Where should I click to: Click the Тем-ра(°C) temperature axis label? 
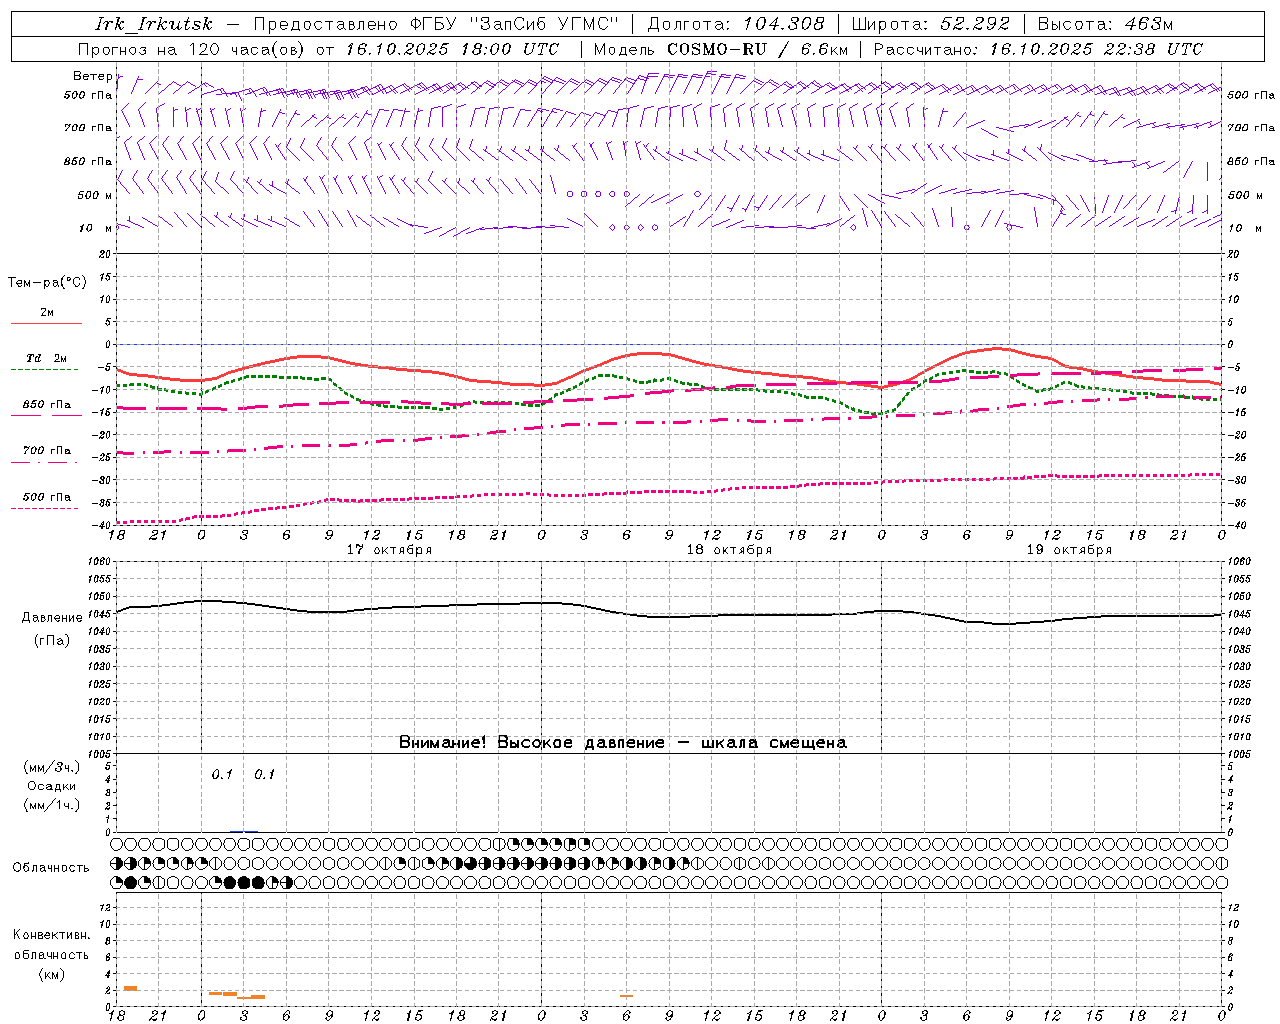click(x=47, y=283)
